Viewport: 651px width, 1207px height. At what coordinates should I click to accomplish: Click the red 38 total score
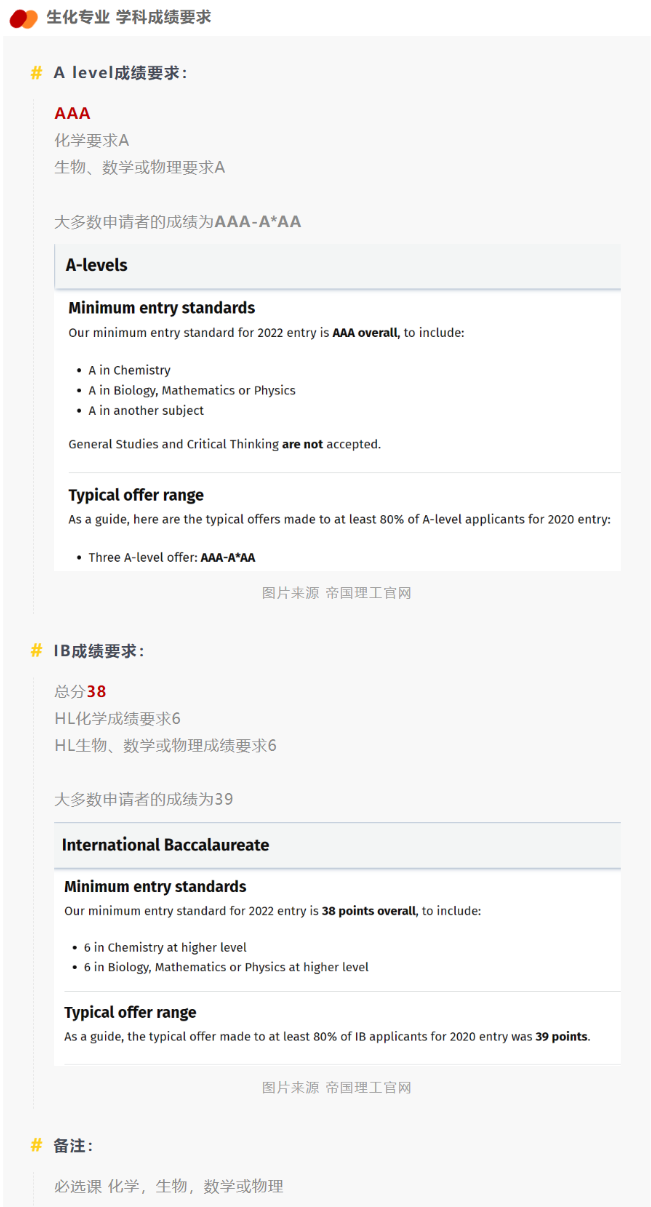pyautogui.click(x=96, y=691)
